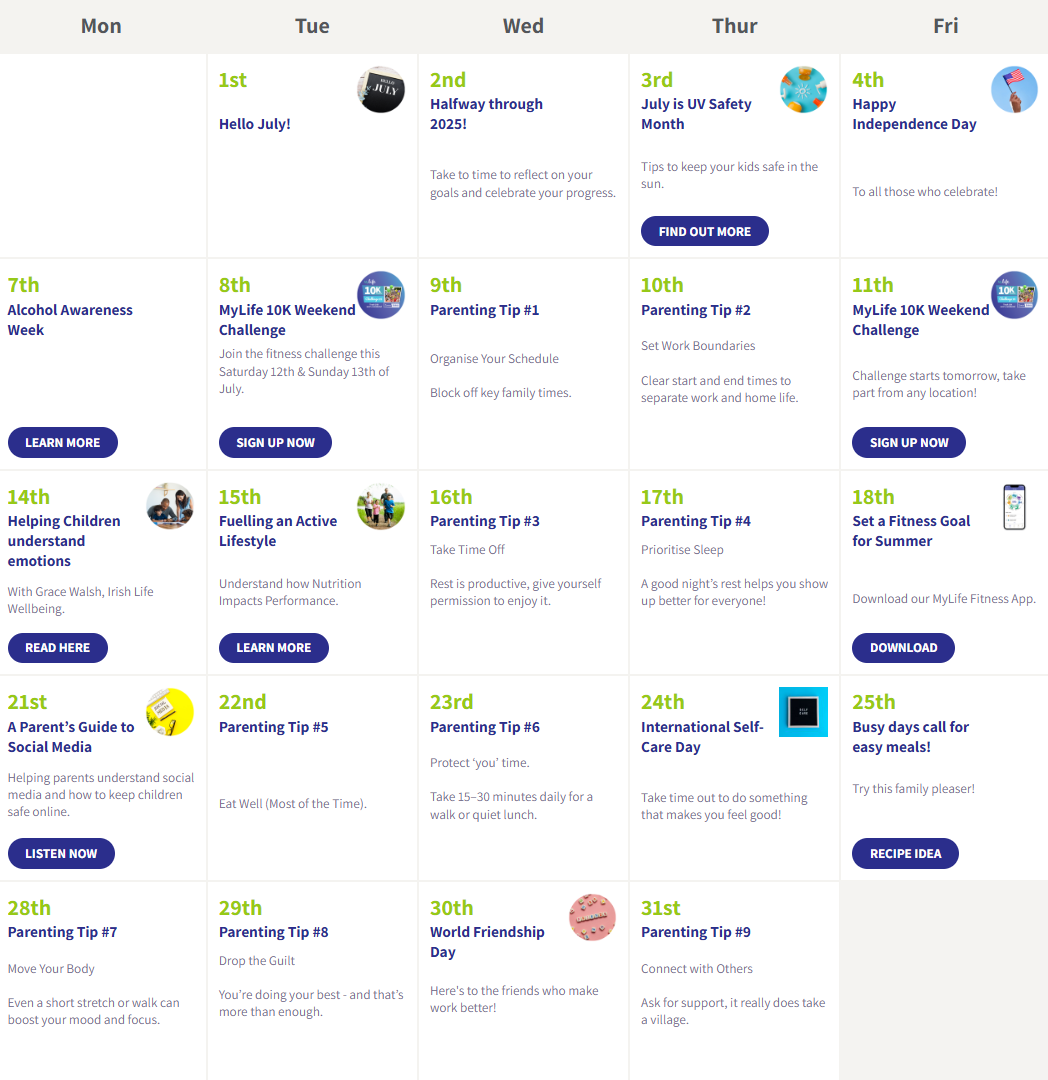Open Find Out More for UV Safety
Screen dimensions: 1048x1080
pos(704,231)
